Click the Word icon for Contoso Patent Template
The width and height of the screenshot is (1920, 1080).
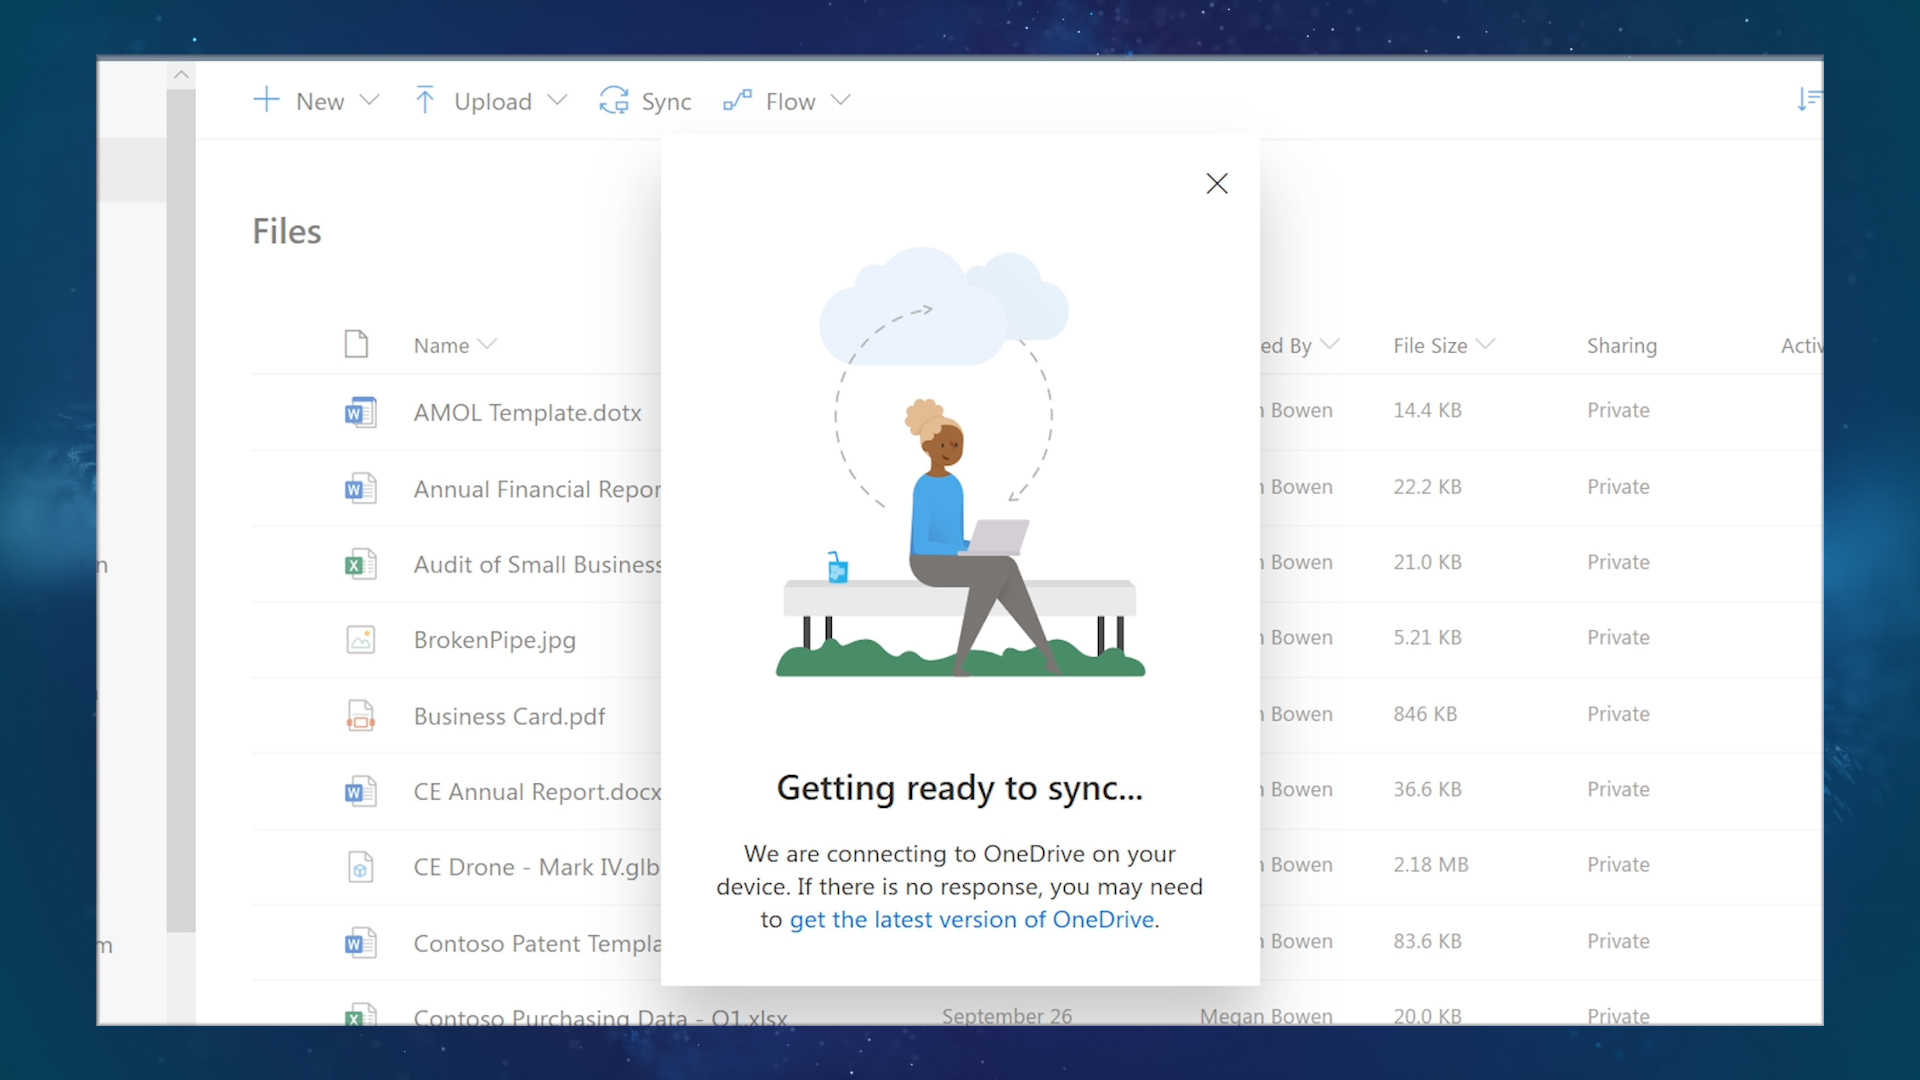coord(360,943)
